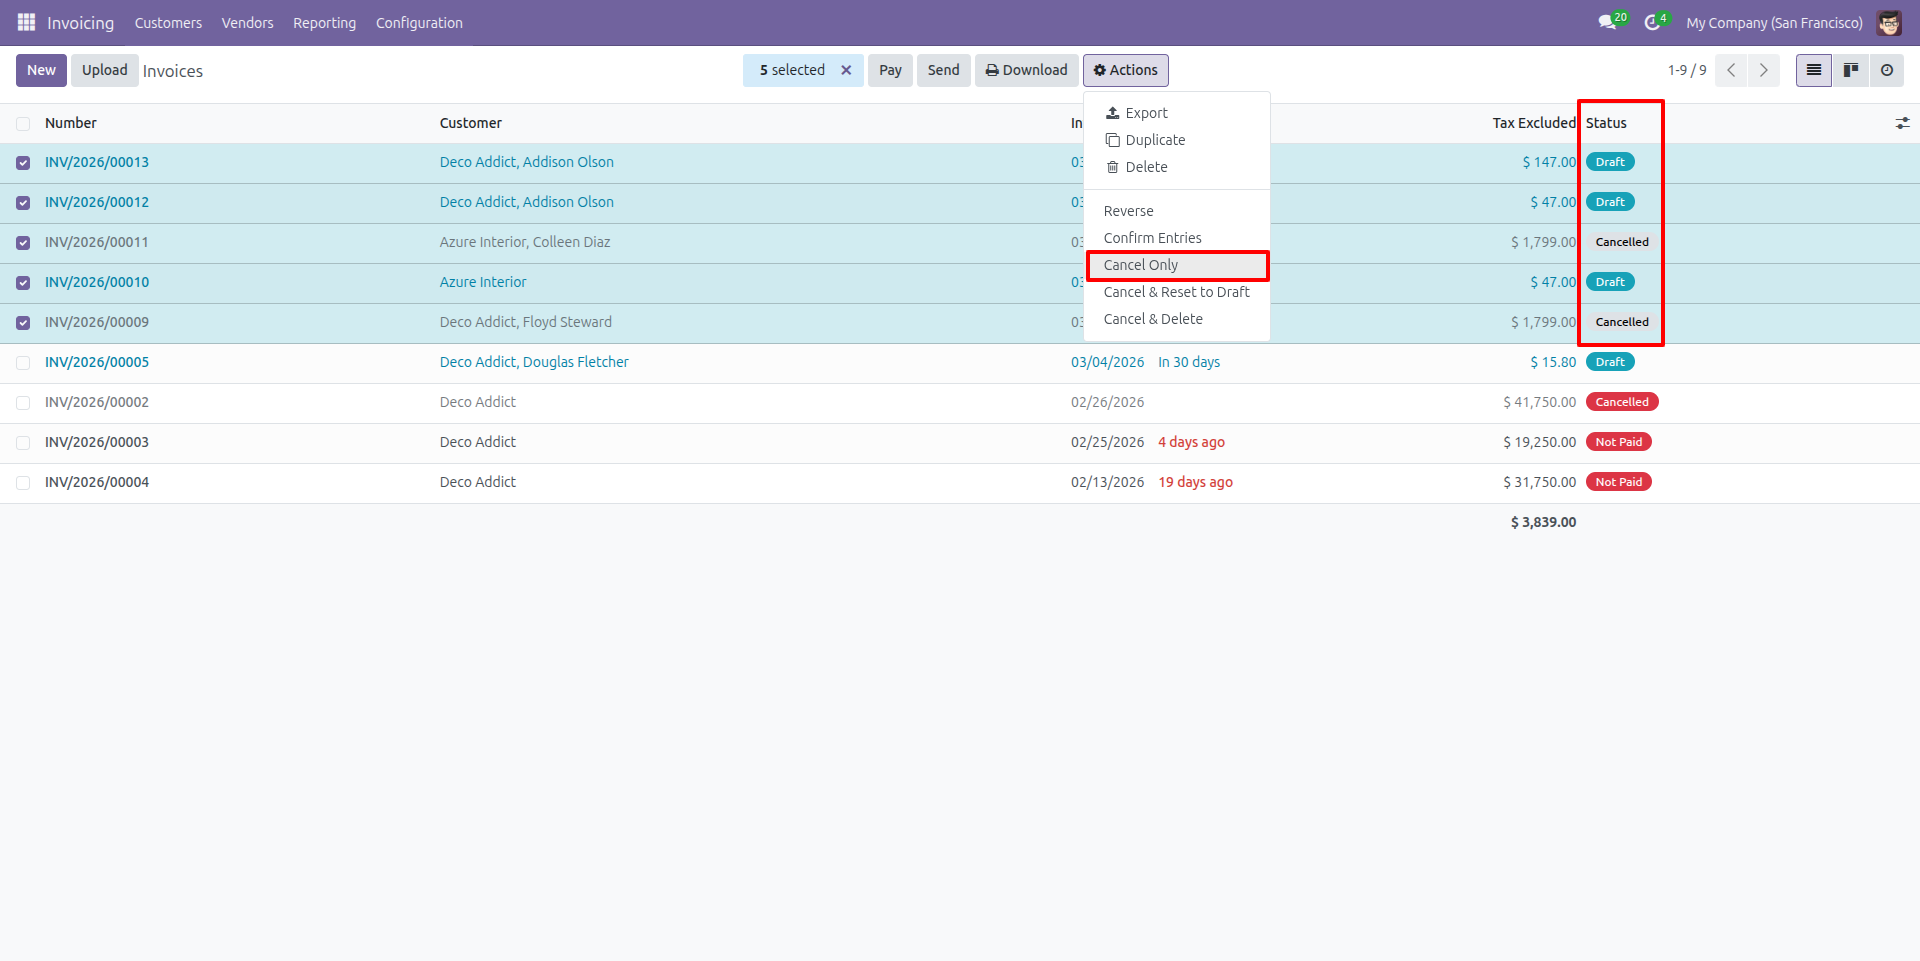This screenshot has width=1920, height=961.
Task: Sort by Tax Excluded column header
Action: [x=1534, y=123]
